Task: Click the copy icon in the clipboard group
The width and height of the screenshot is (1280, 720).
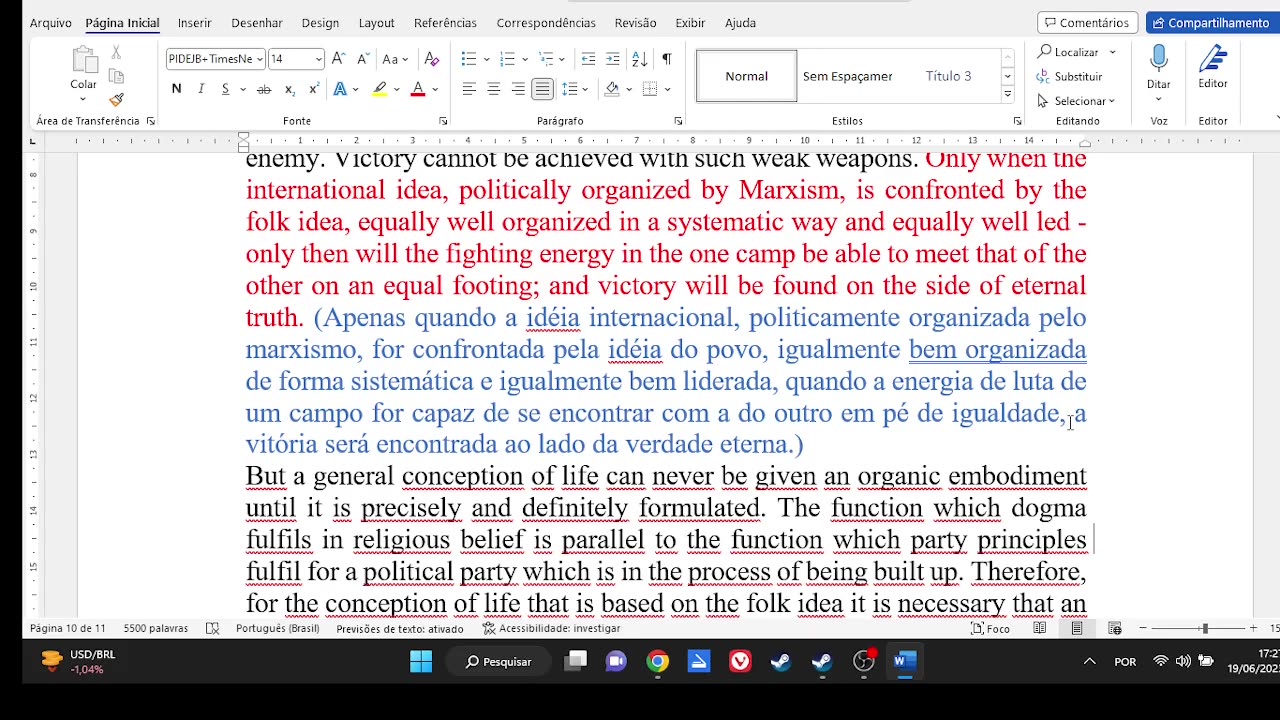Action: click(116, 76)
